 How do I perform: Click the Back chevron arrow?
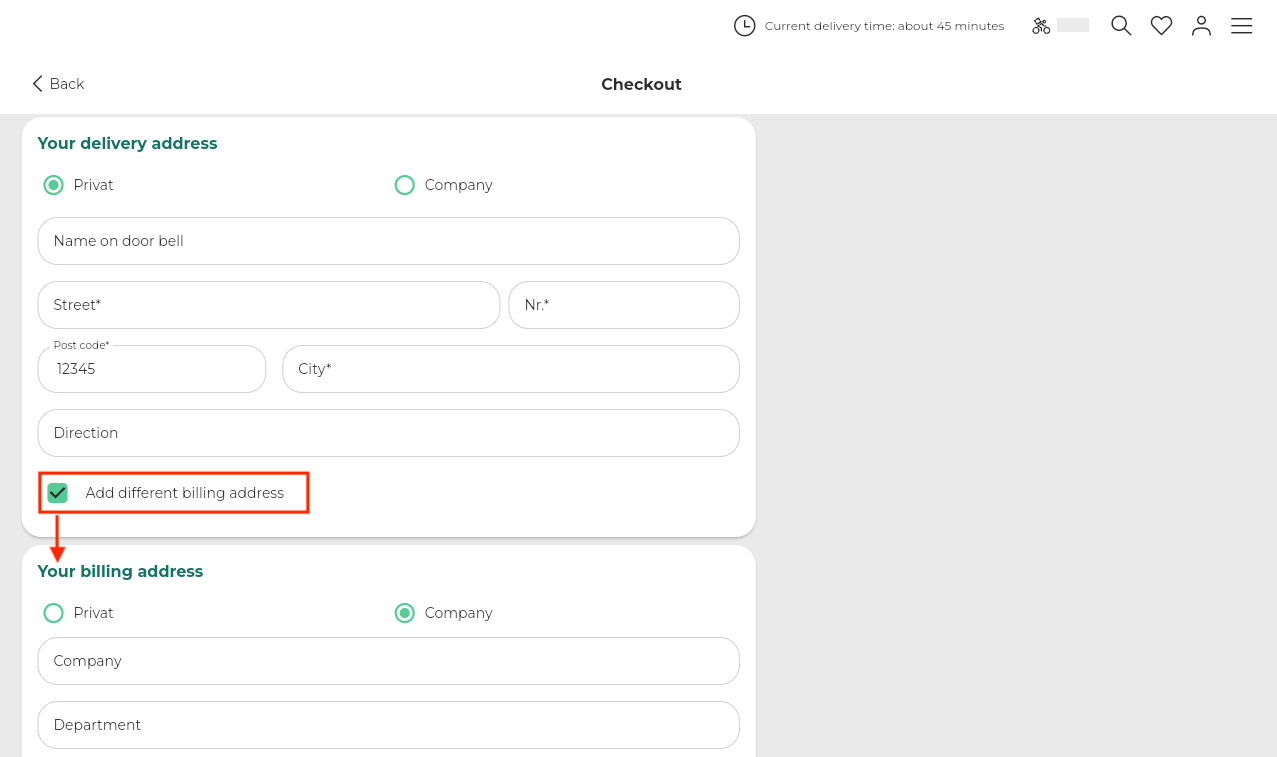[38, 84]
